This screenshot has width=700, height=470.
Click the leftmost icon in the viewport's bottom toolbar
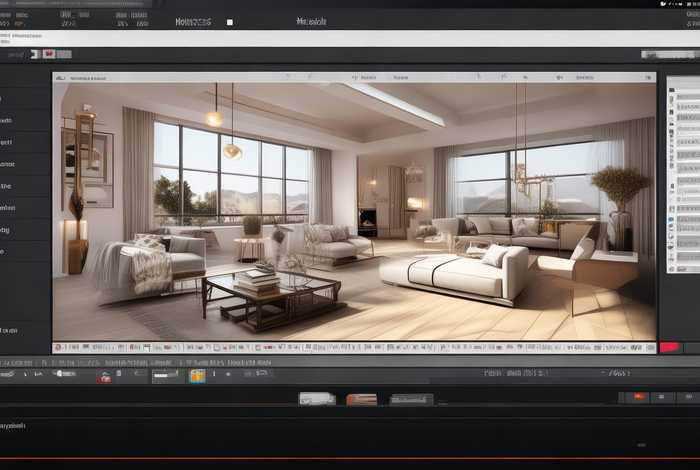pyautogui.click(x=60, y=347)
